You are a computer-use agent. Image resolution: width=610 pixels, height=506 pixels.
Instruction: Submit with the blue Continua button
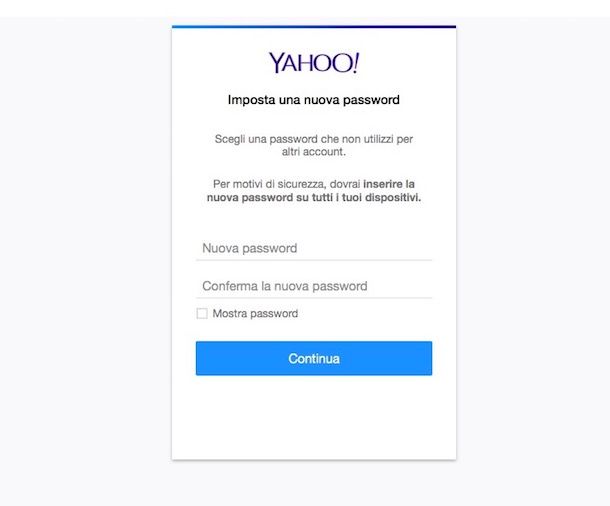pyautogui.click(x=314, y=358)
